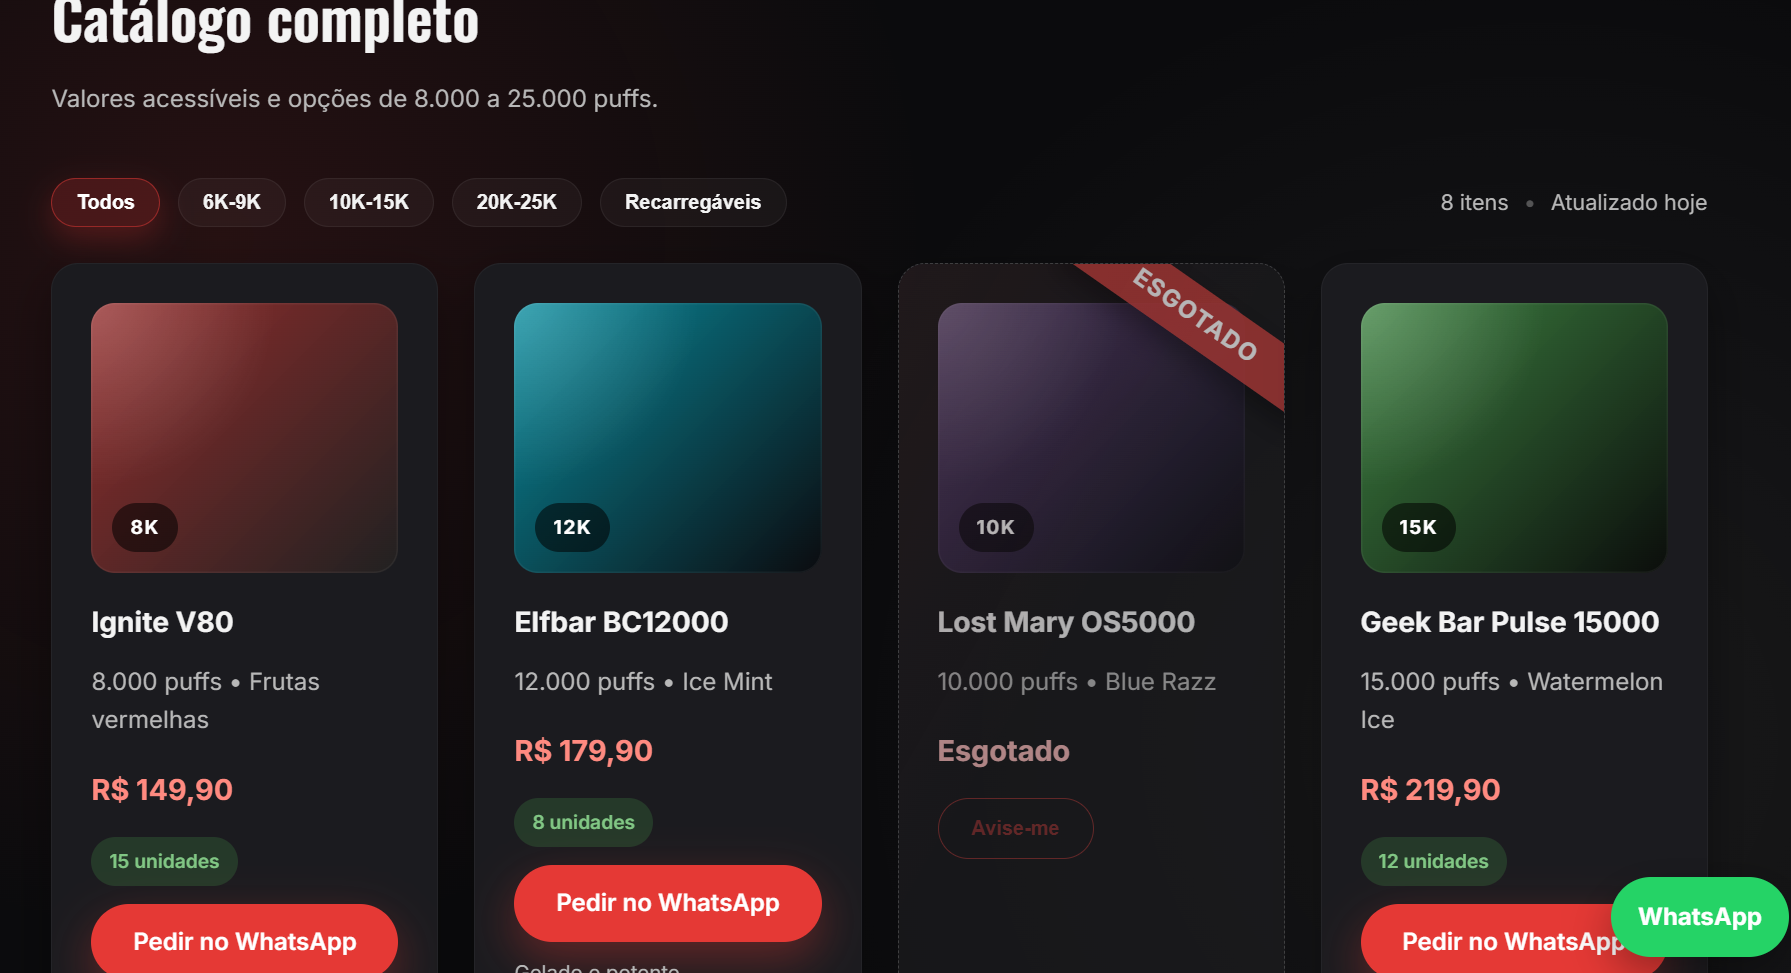Show the 20K-25K puff range
The image size is (1791, 973).
point(516,202)
